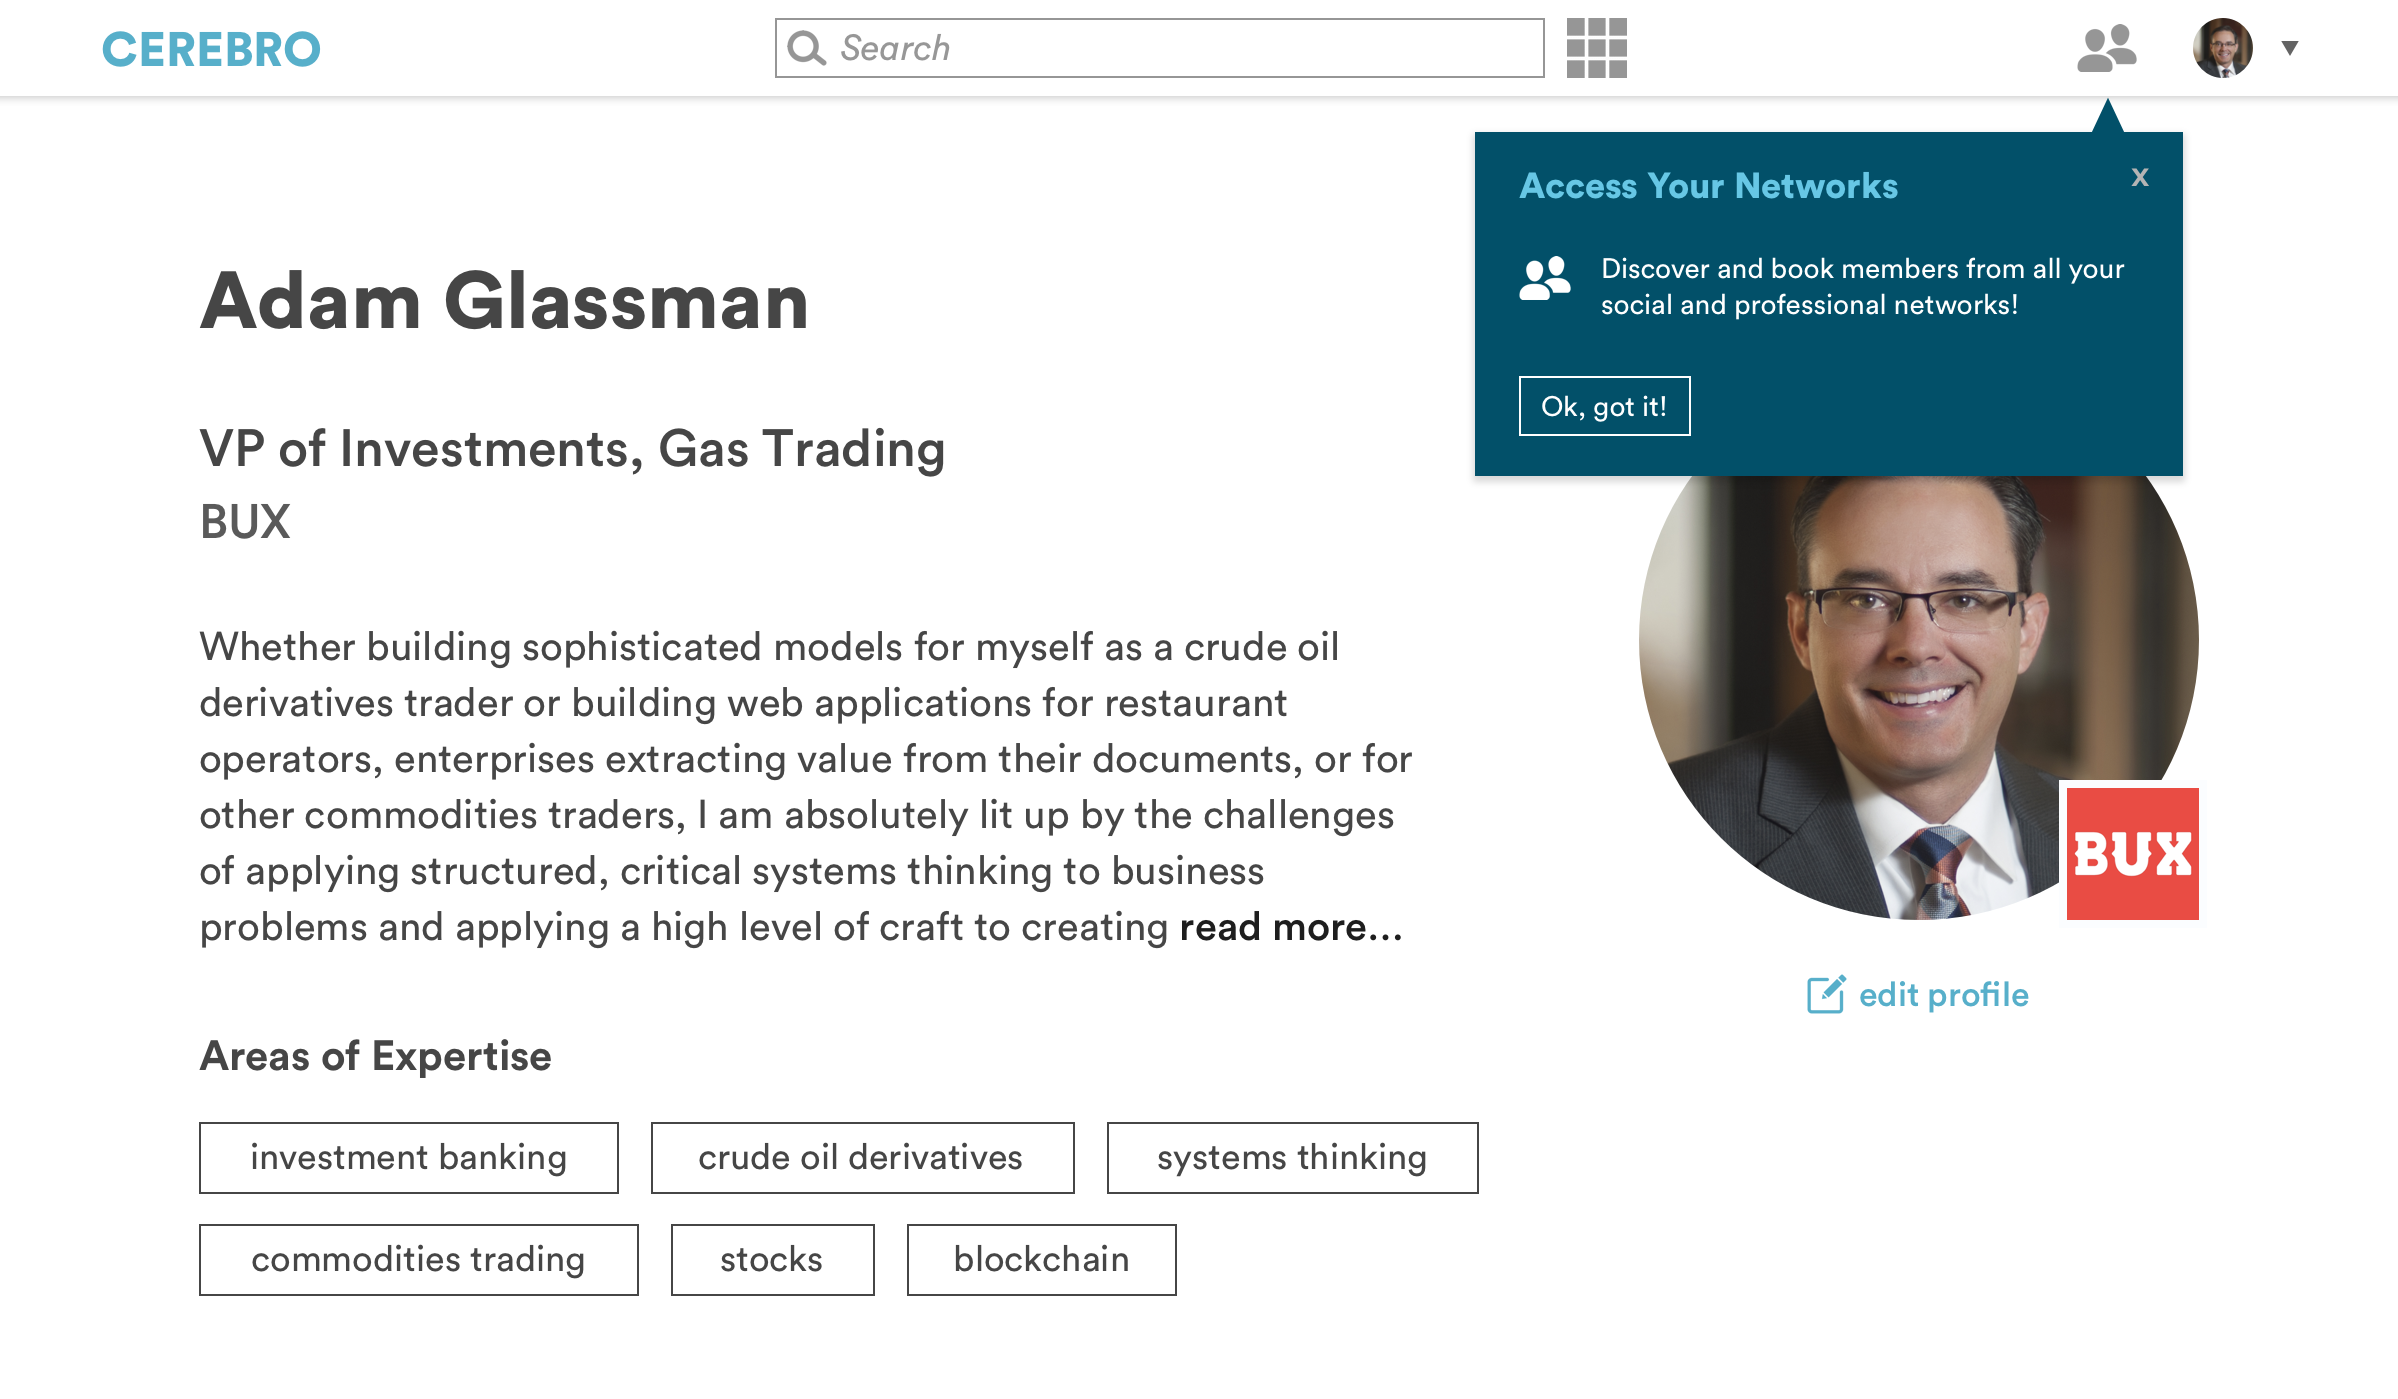Choose the 'systems thinking' expertise tag
Viewport: 2398px width, 1399px height.
(1291, 1157)
